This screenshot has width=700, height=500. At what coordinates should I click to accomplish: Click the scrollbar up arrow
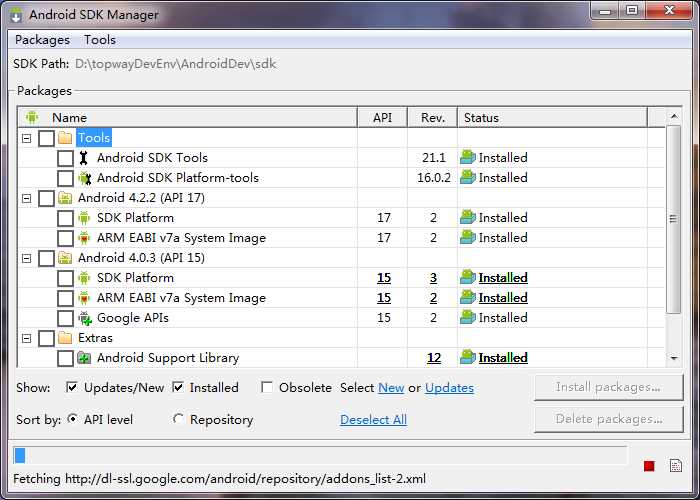(674, 117)
